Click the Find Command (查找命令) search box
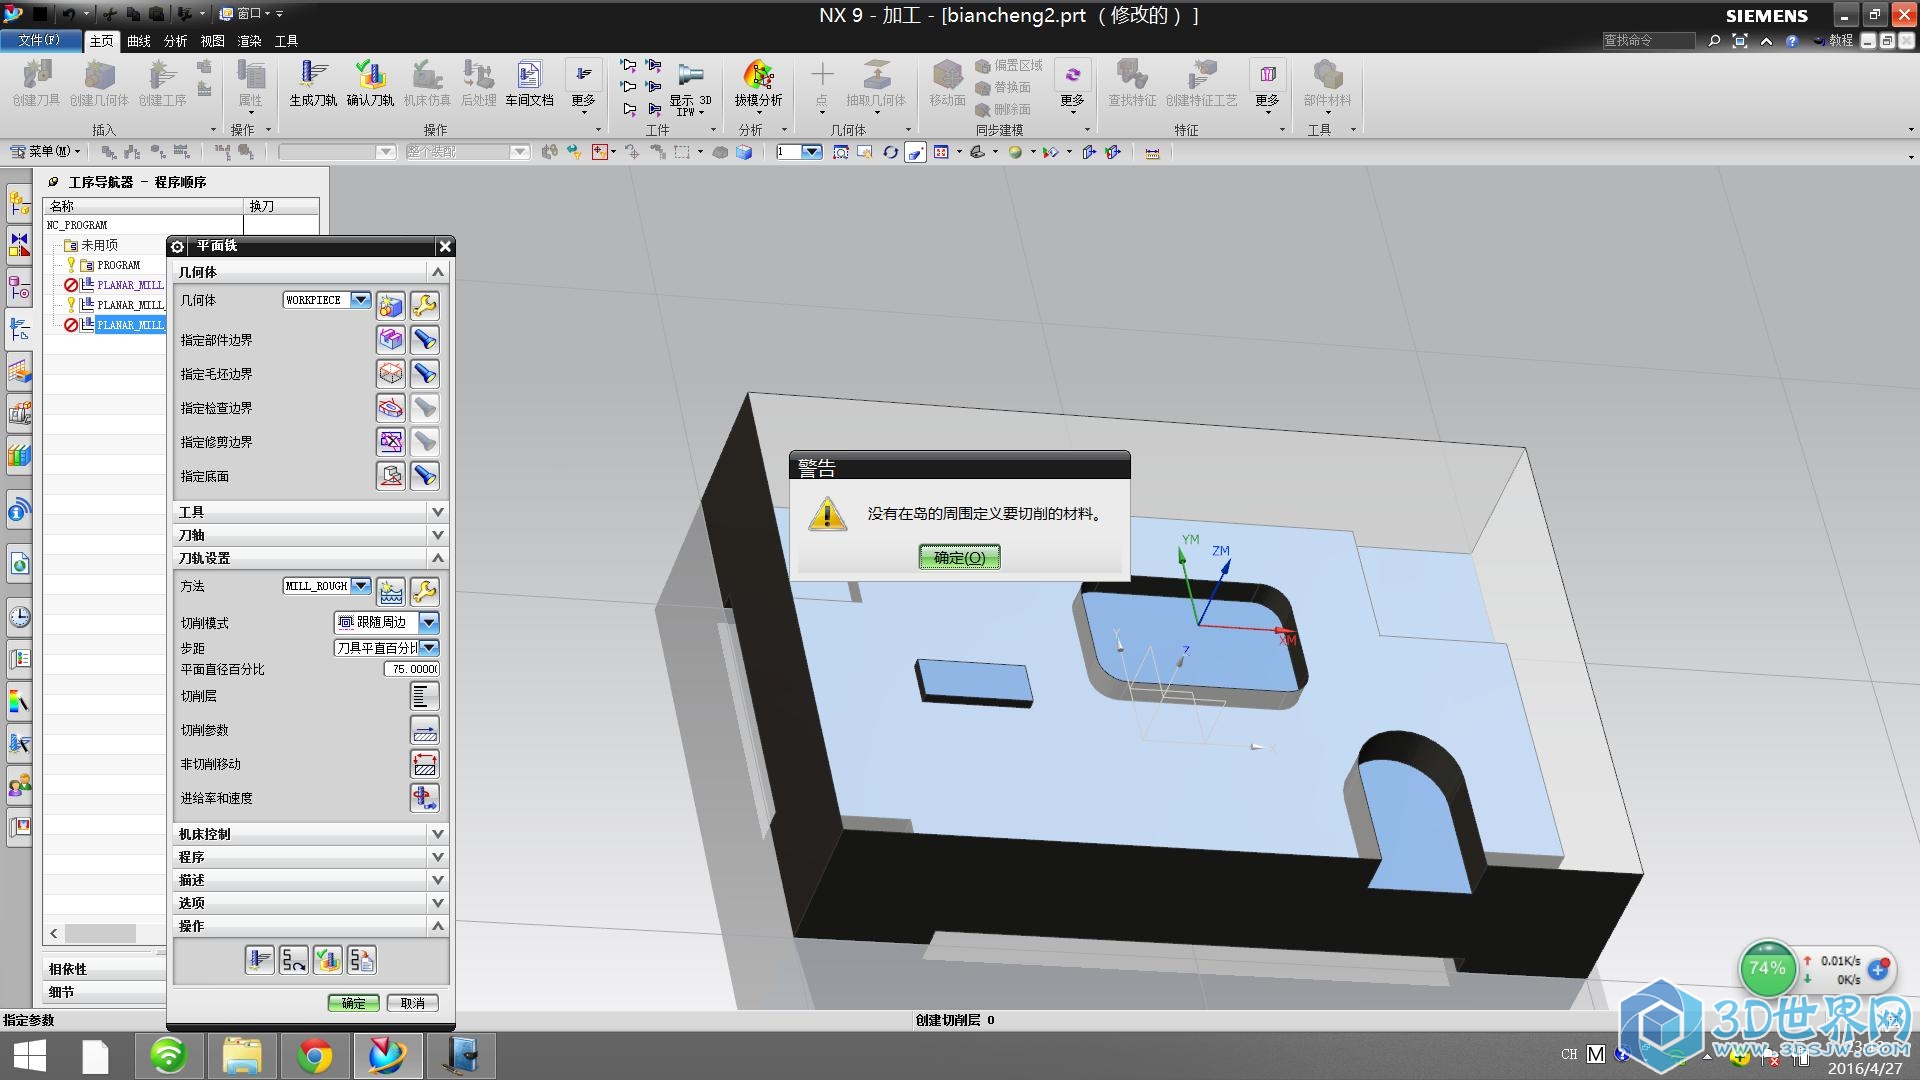The width and height of the screenshot is (1920, 1080). pos(1648,40)
